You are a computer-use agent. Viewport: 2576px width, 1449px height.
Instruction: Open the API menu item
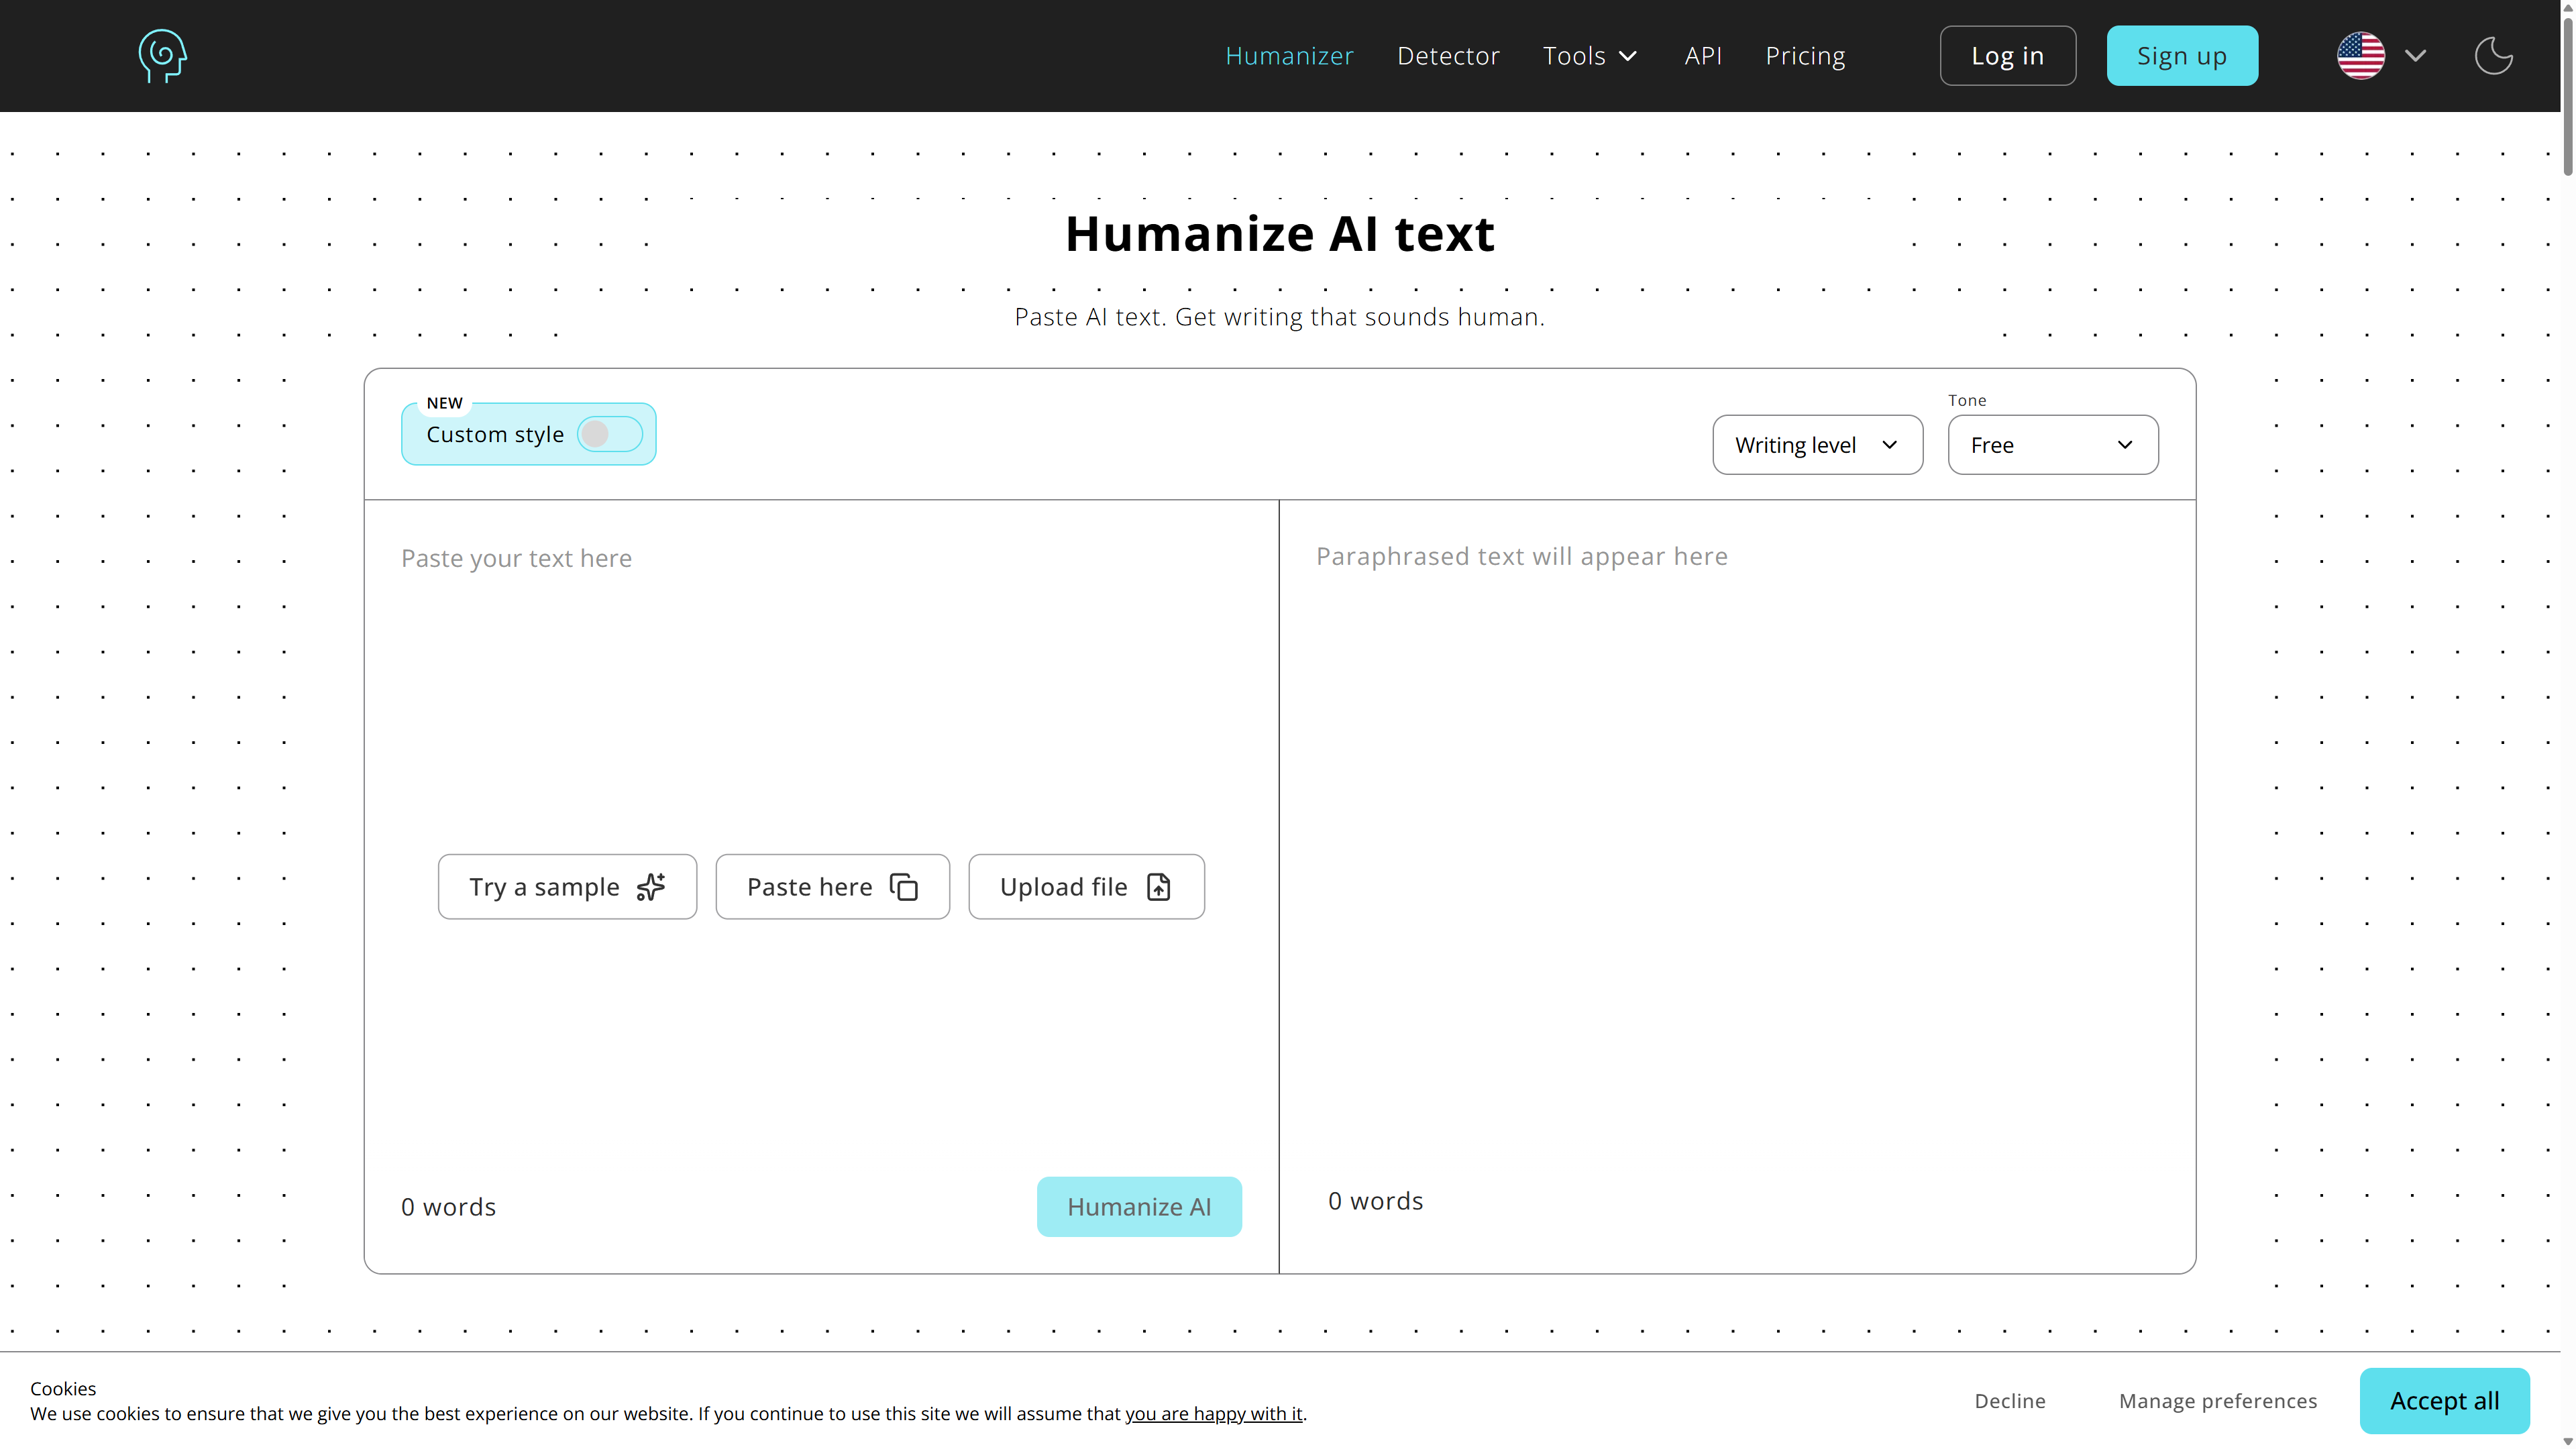pos(1702,56)
